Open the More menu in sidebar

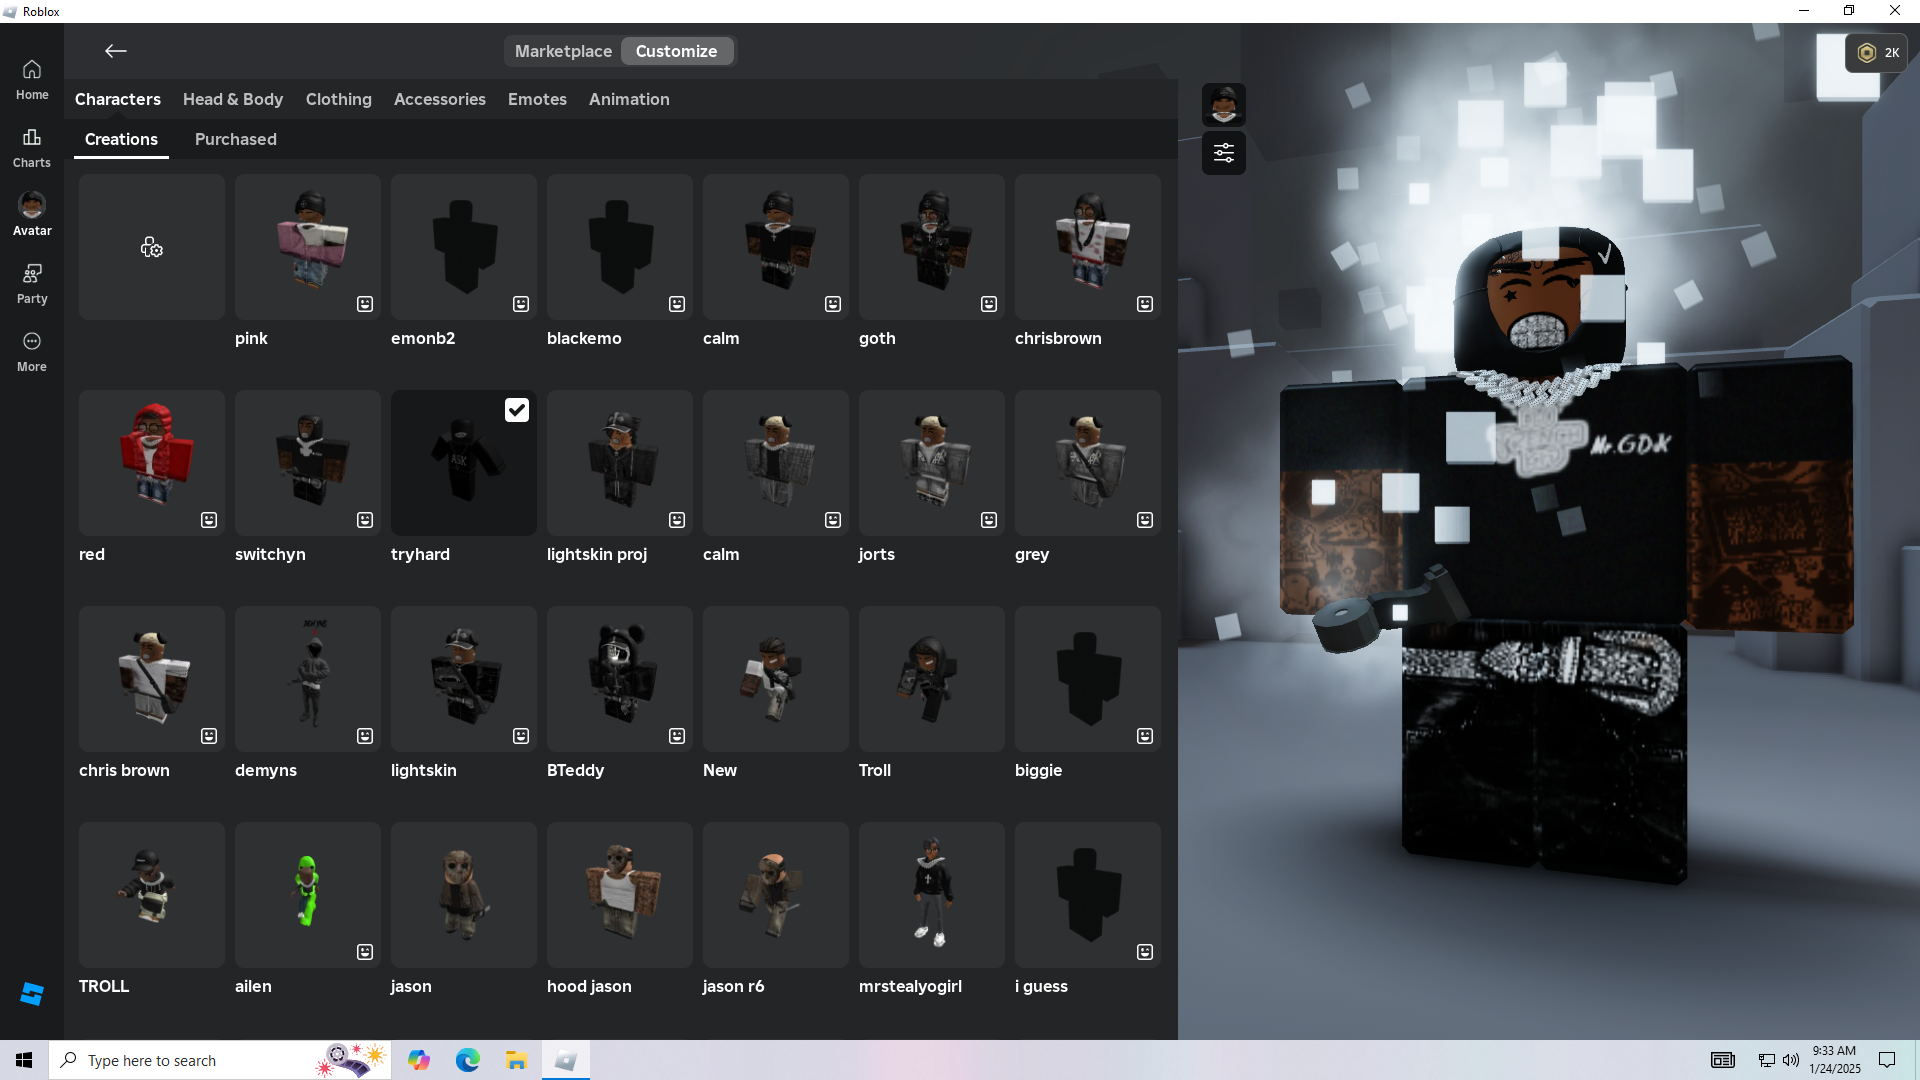point(32,352)
